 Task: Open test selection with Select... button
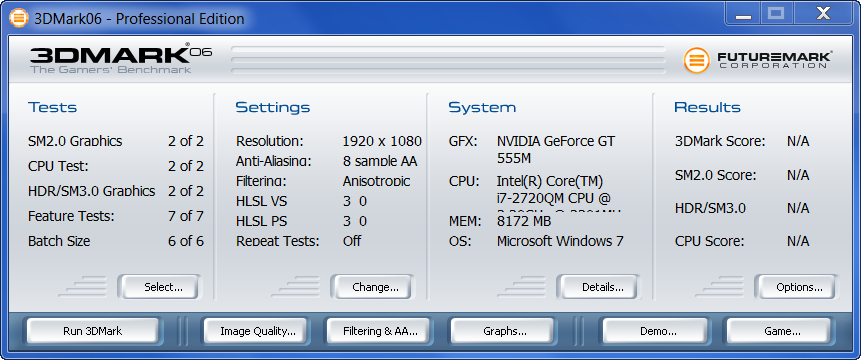pyautogui.click(x=160, y=287)
